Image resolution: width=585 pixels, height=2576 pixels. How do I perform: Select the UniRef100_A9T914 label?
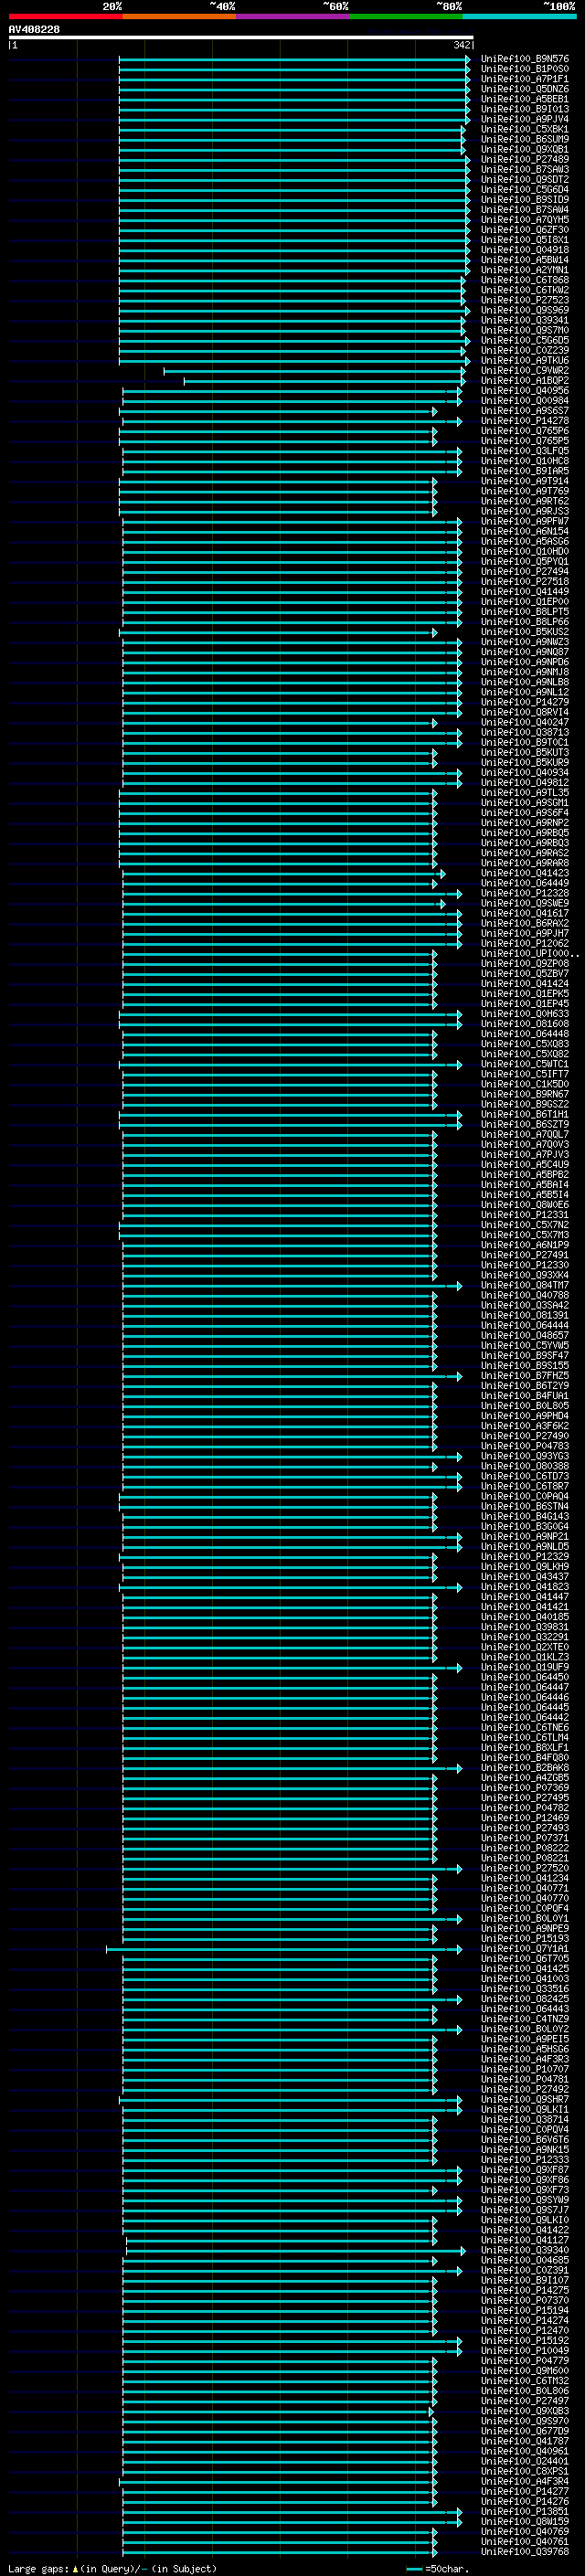tap(525, 481)
